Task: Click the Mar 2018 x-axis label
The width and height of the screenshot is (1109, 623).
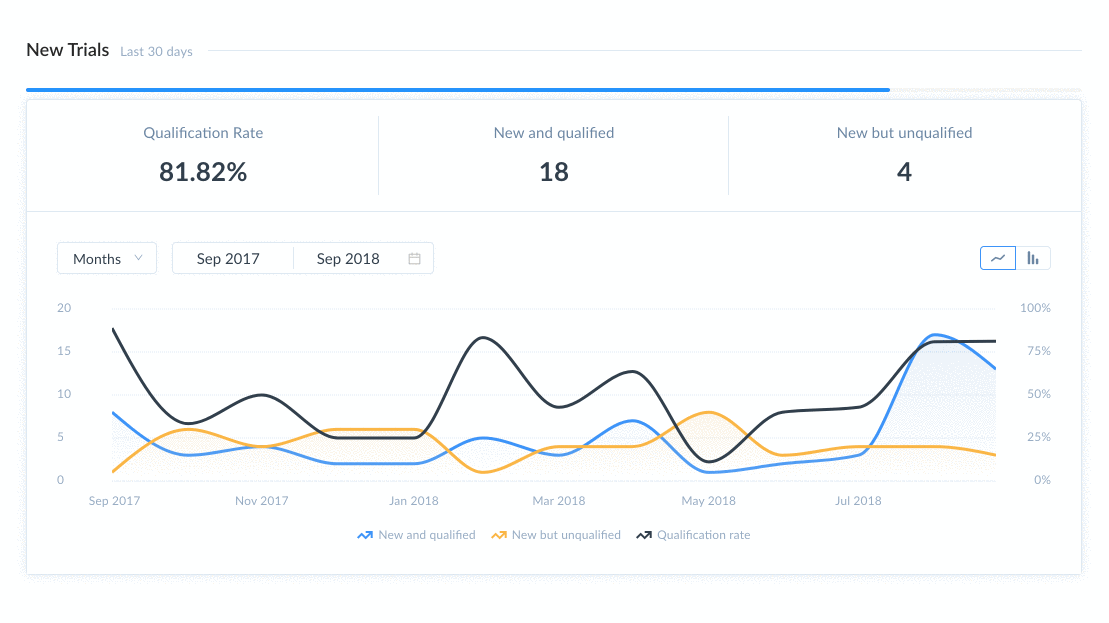Action: pos(559,501)
